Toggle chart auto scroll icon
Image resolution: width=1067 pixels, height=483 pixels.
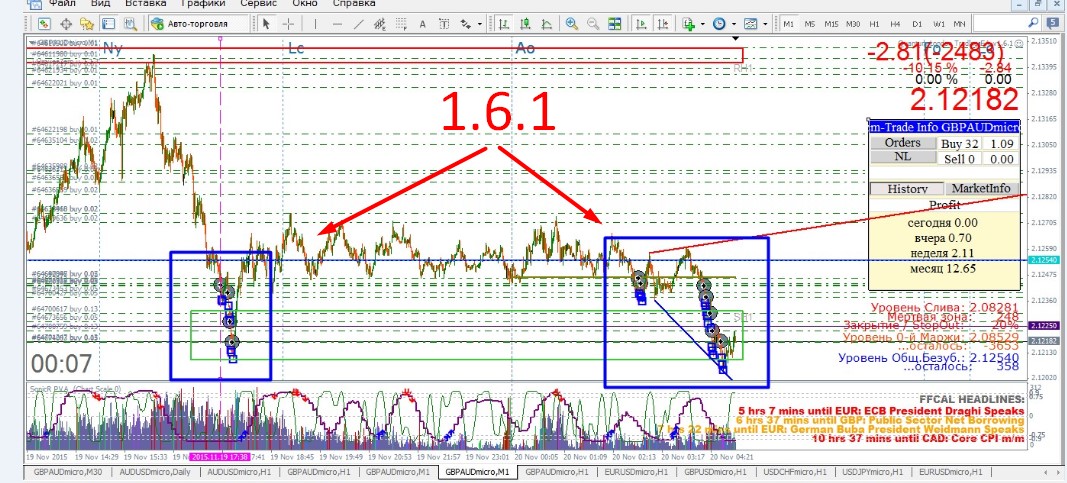click(x=640, y=24)
